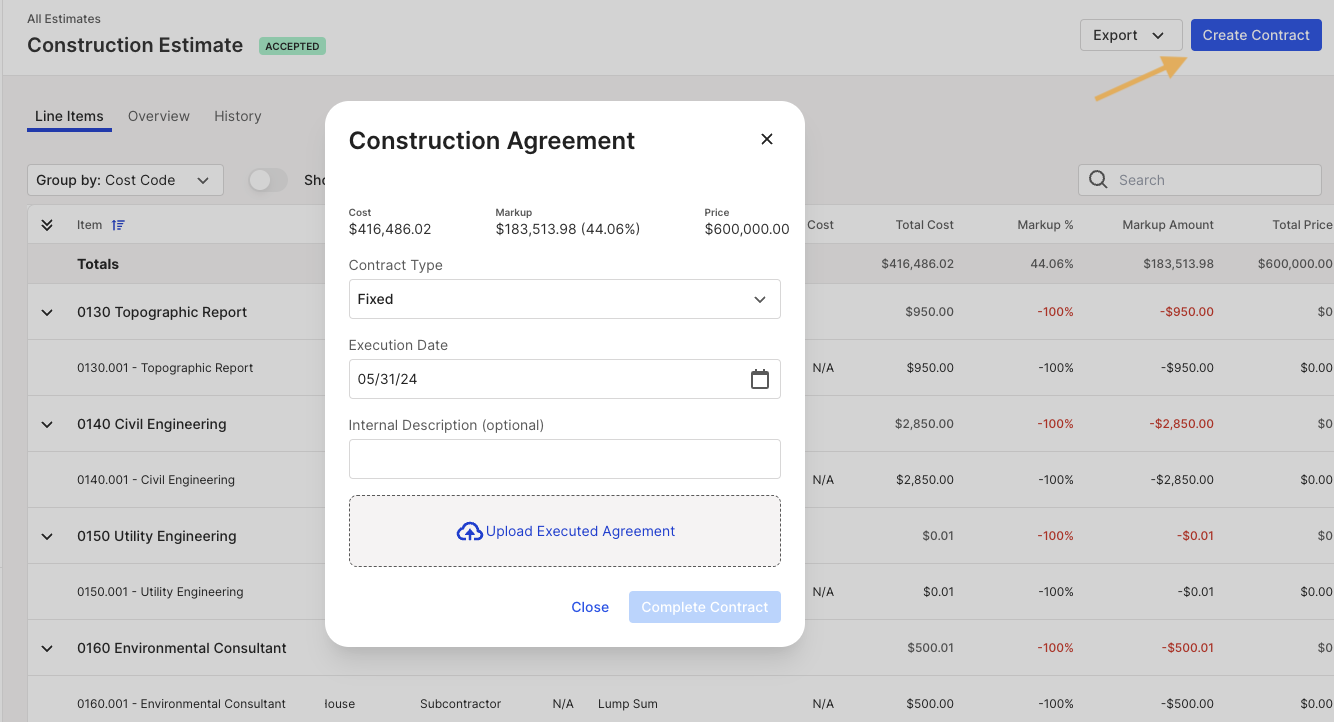Collapse the 0160 Environmental Consultant group

[x=47, y=648]
